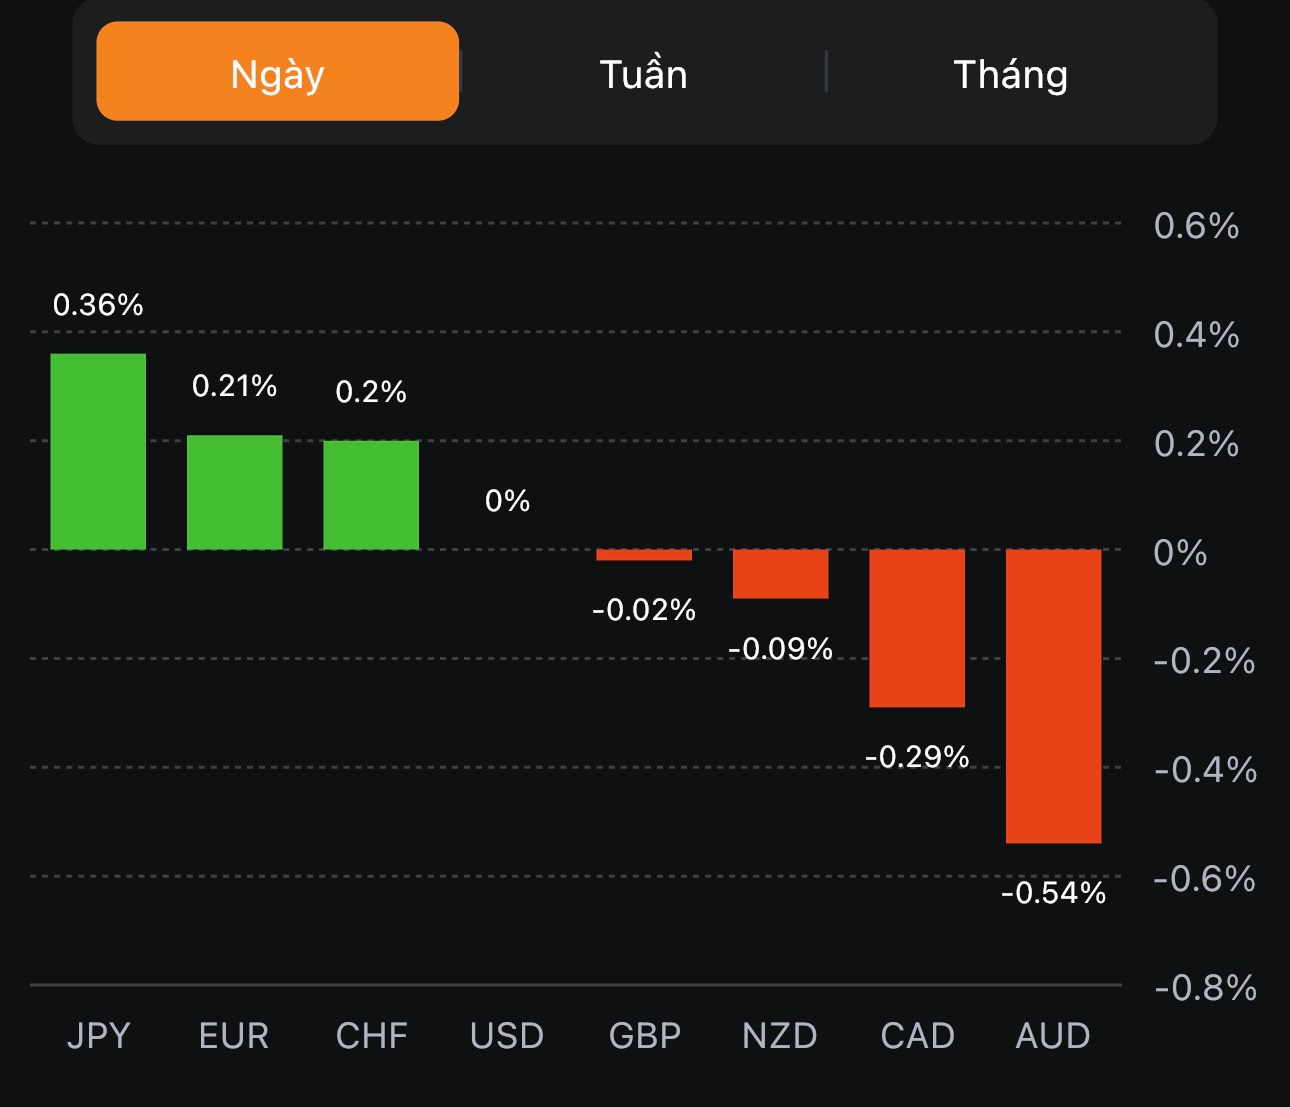Screen dimensions: 1290x1107
Task: Tap the green EUR bar
Action: point(234,492)
